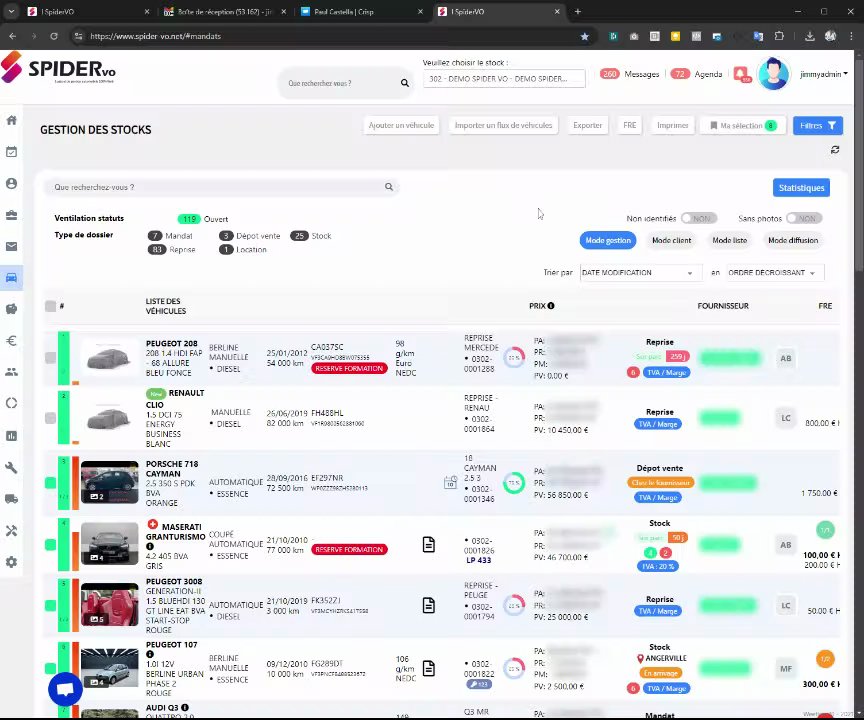The image size is (864, 720).
Task: Open document icon on Peugeot 3008 row
Action: pos(429,605)
